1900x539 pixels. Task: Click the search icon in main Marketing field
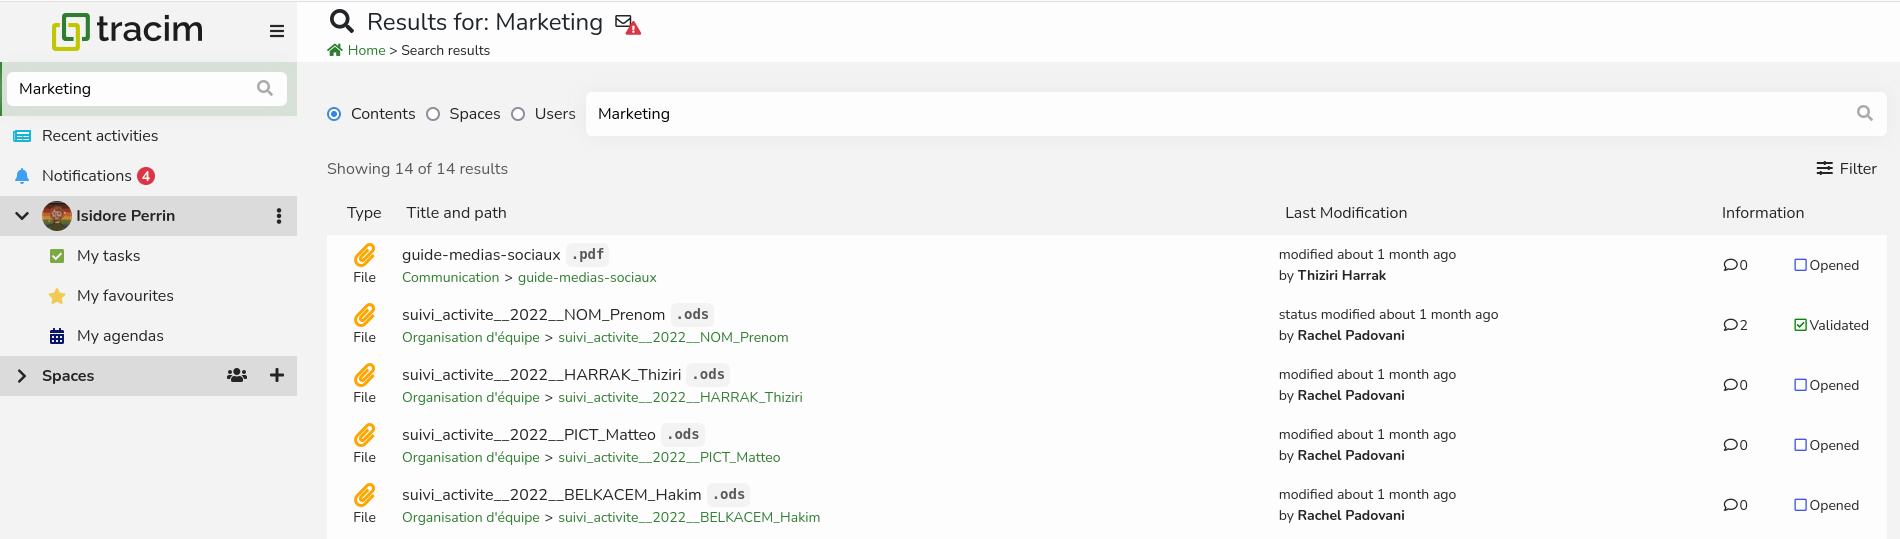point(1864,113)
